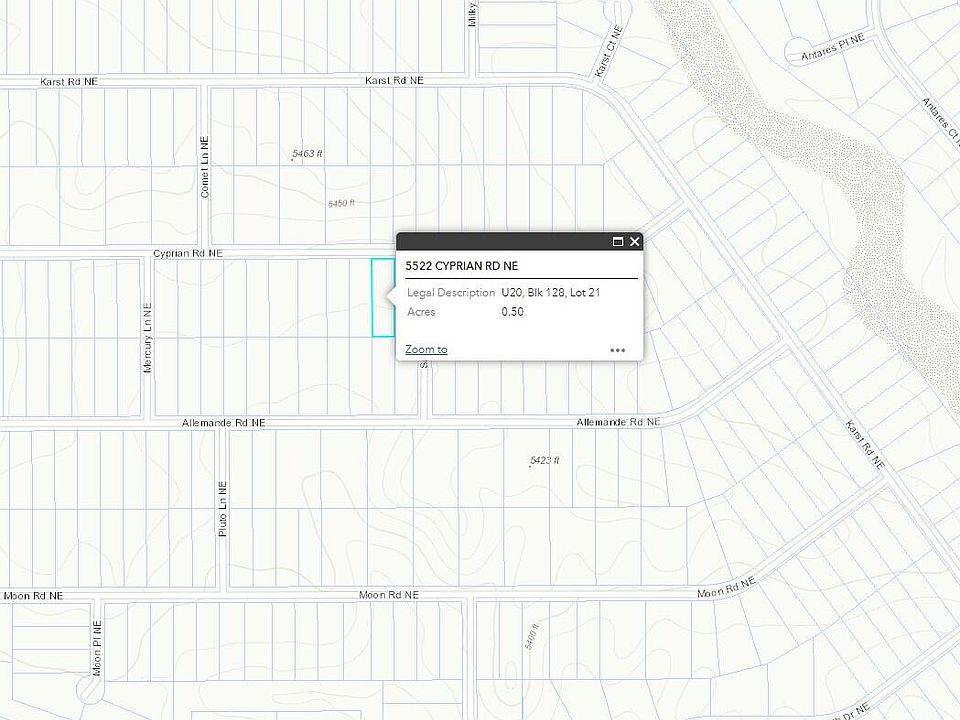Close the parcel info popup
Screen dimensions: 960x720
635,241
